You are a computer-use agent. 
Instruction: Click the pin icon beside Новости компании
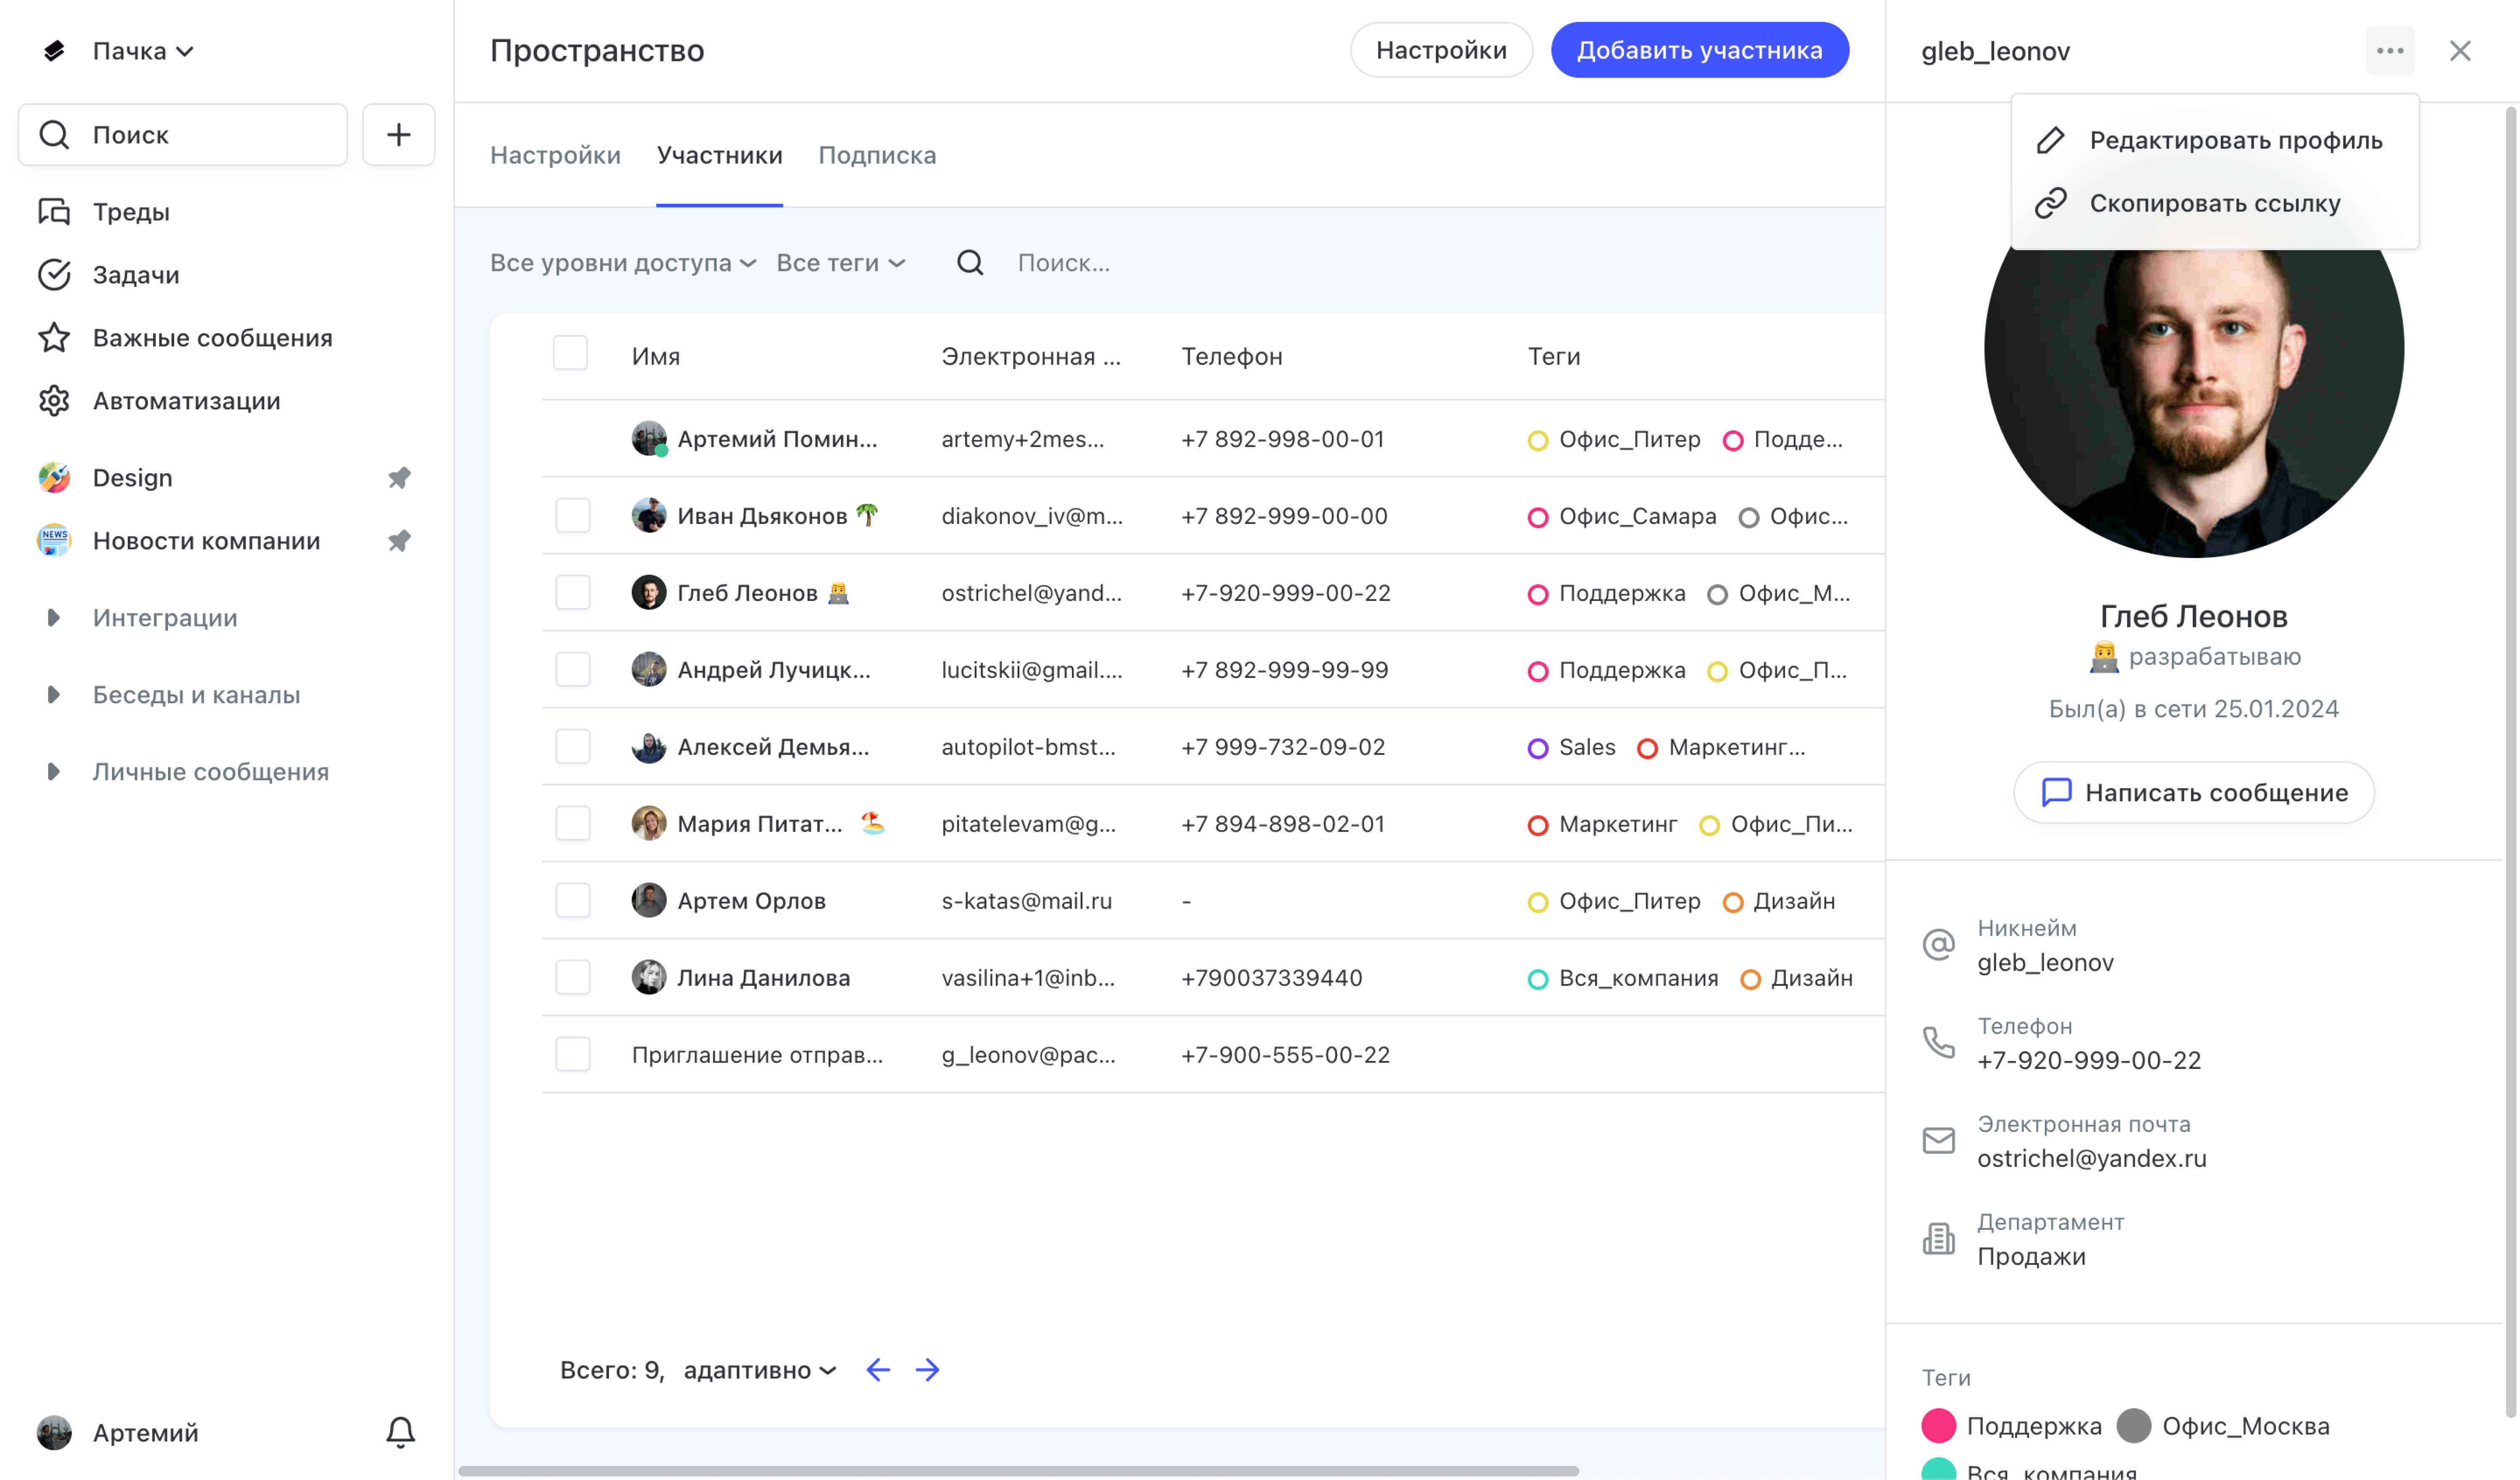pos(399,541)
